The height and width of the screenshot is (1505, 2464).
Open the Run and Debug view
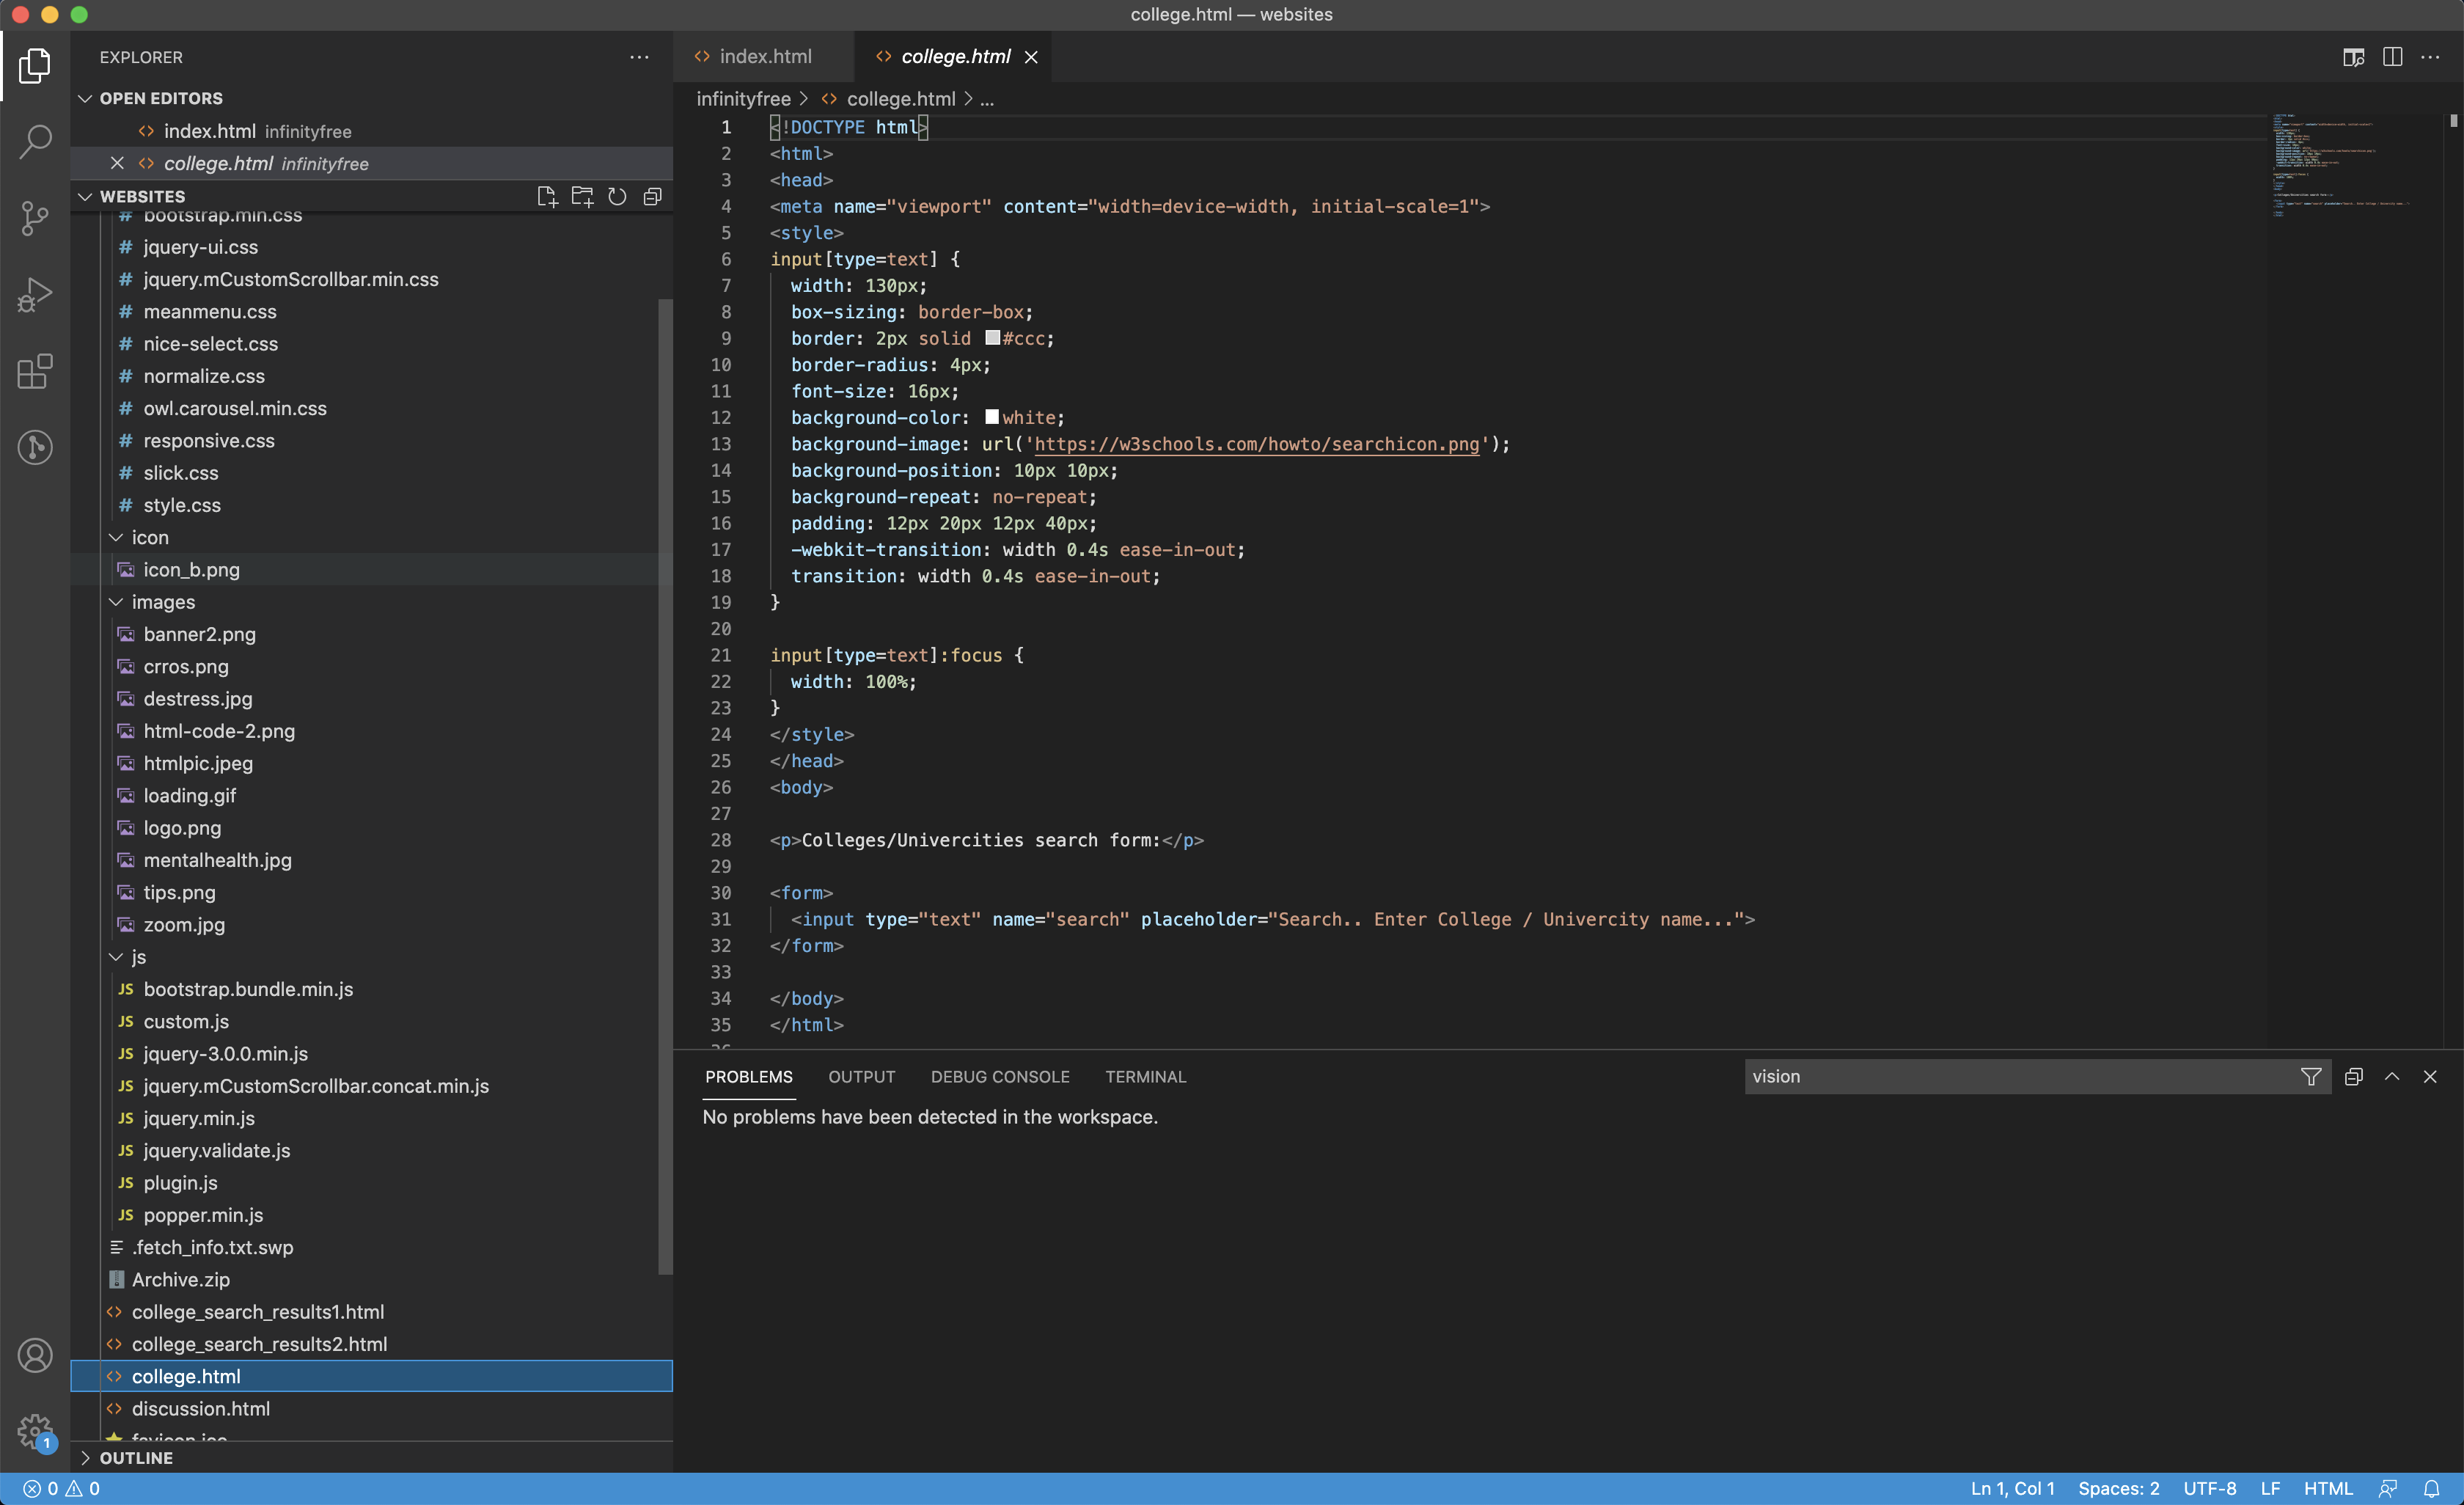point(35,295)
